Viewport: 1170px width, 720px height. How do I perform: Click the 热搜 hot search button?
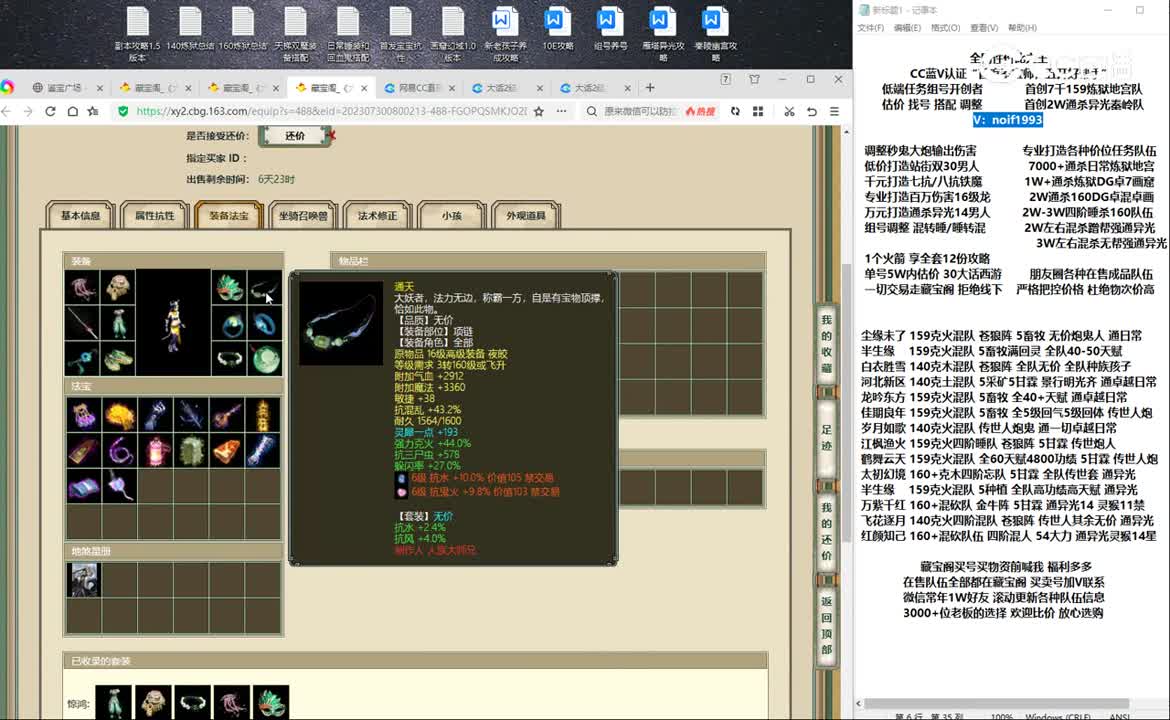700,111
